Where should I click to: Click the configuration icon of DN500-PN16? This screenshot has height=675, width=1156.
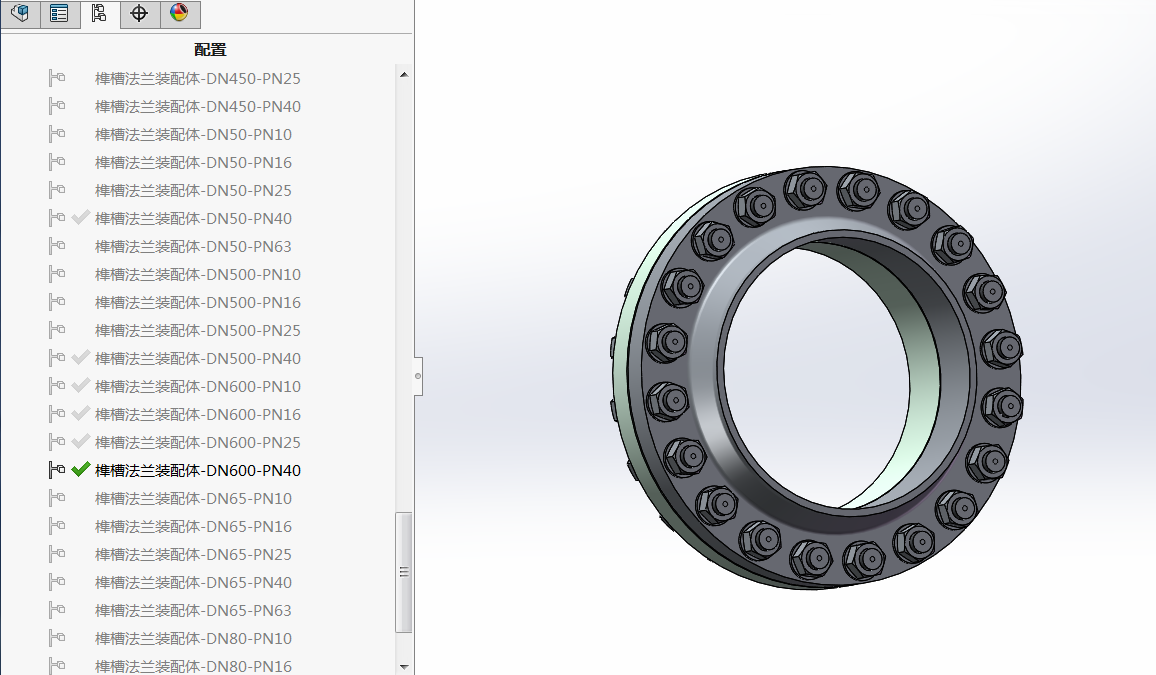click(57, 302)
